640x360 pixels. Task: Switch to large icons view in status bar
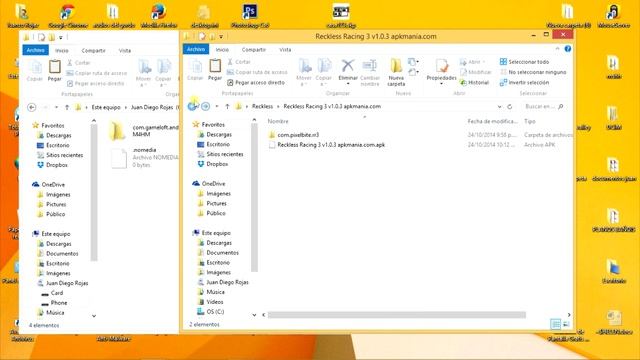566,324
